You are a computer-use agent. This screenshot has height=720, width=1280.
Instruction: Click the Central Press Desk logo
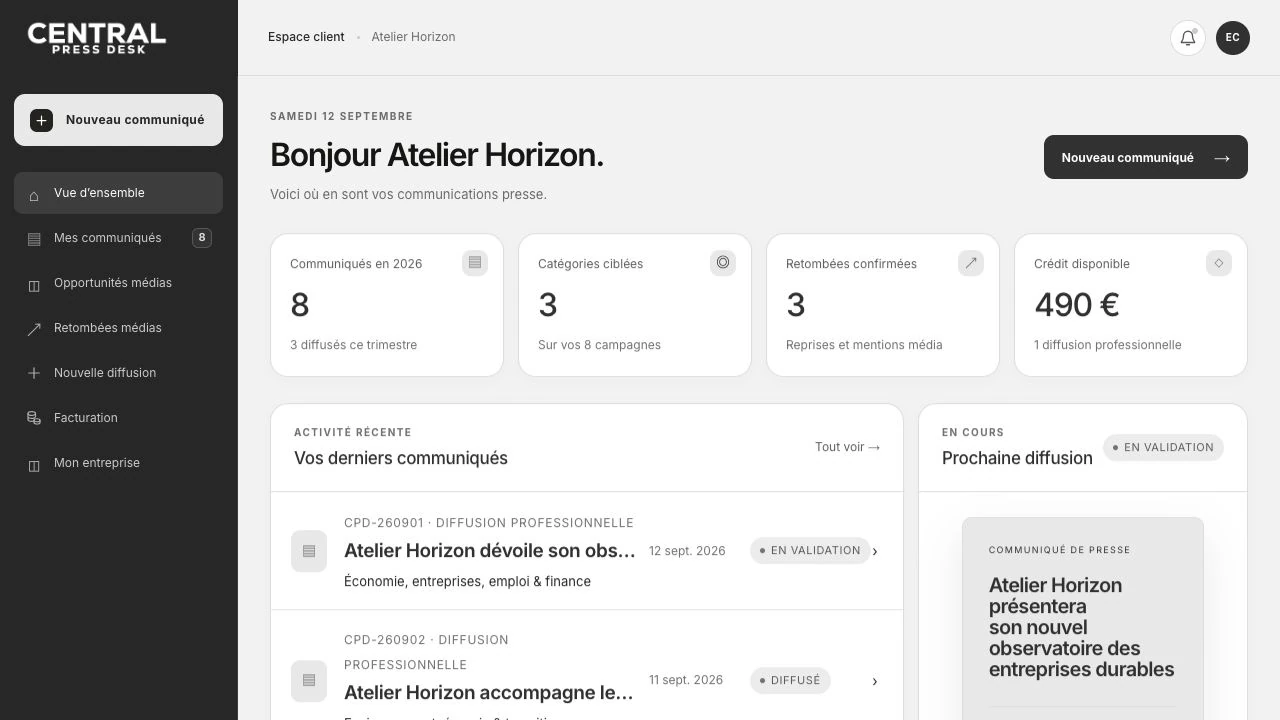tap(97, 38)
